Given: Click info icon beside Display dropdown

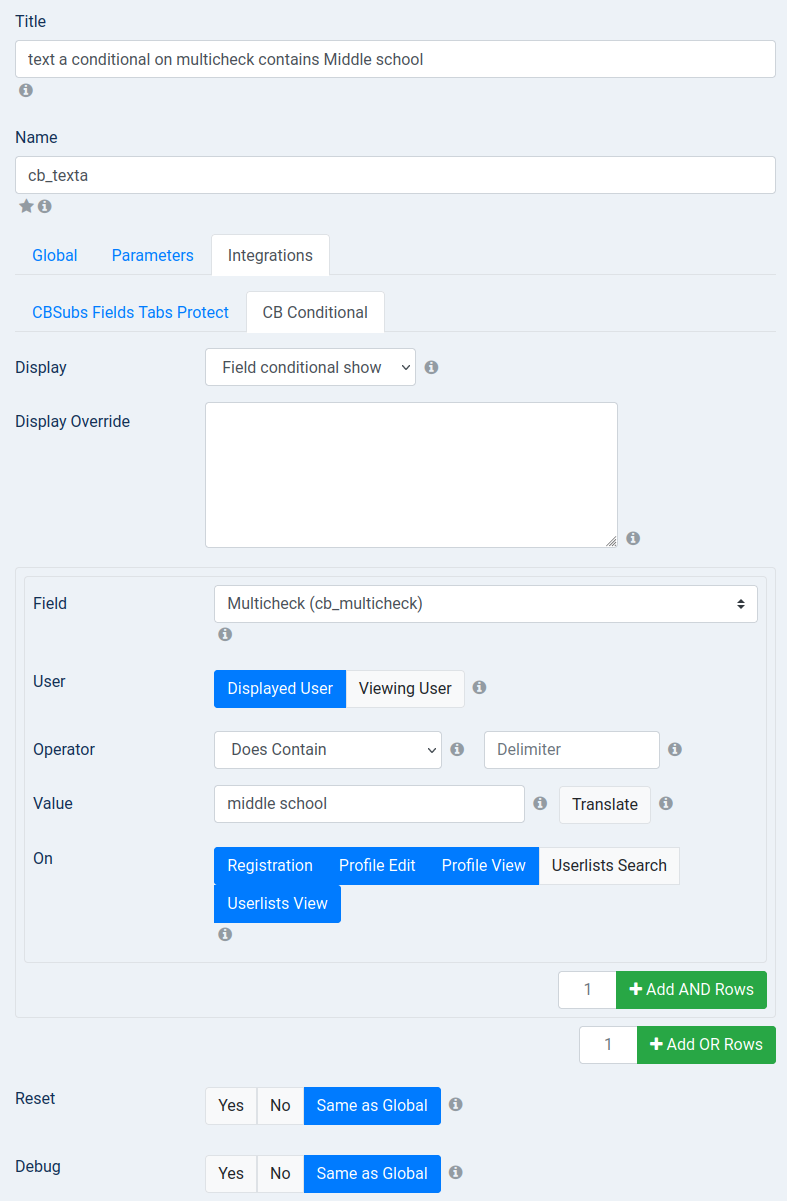Looking at the screenshot, I should pyautogui.click(x=431, y=367).
